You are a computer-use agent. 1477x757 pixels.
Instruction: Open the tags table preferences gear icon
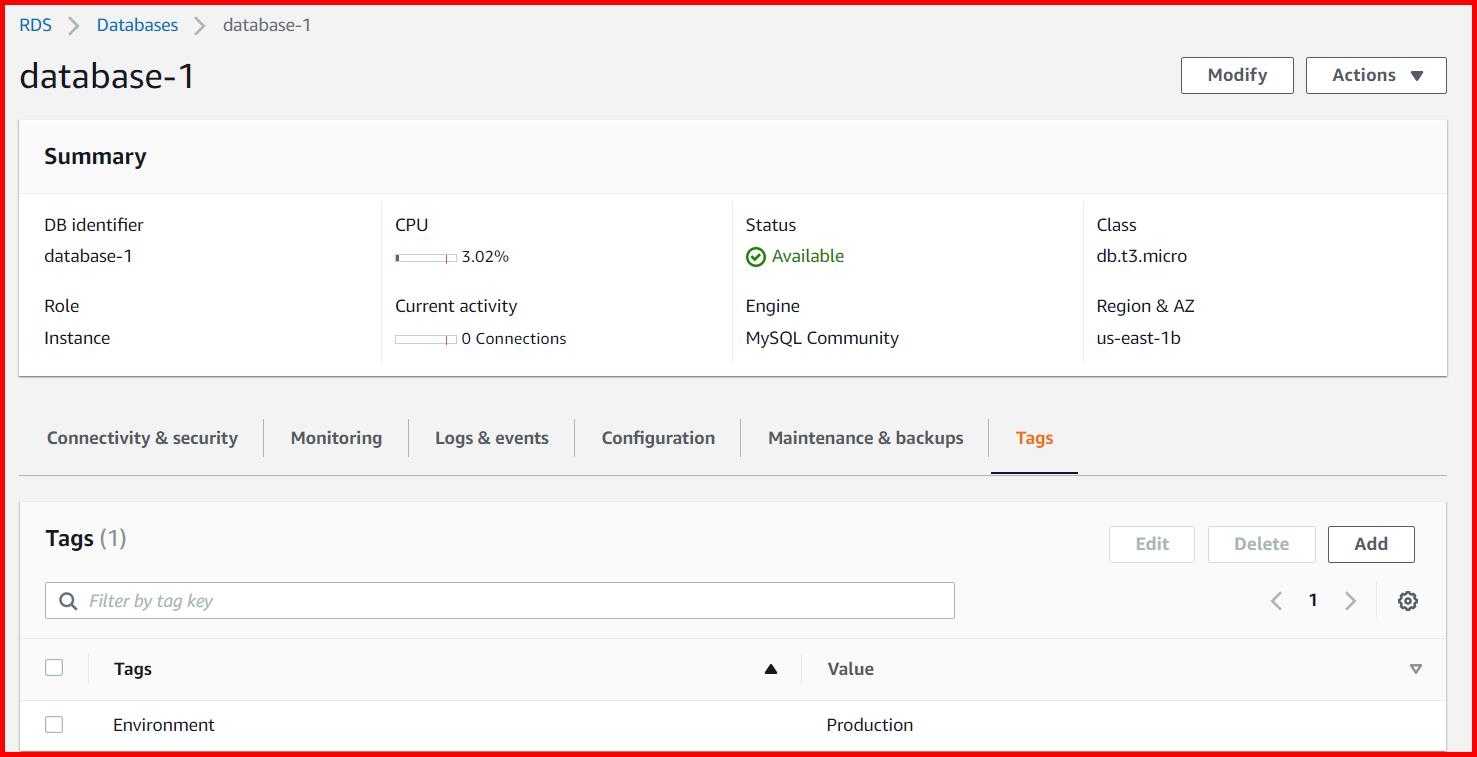[1408, 600]
